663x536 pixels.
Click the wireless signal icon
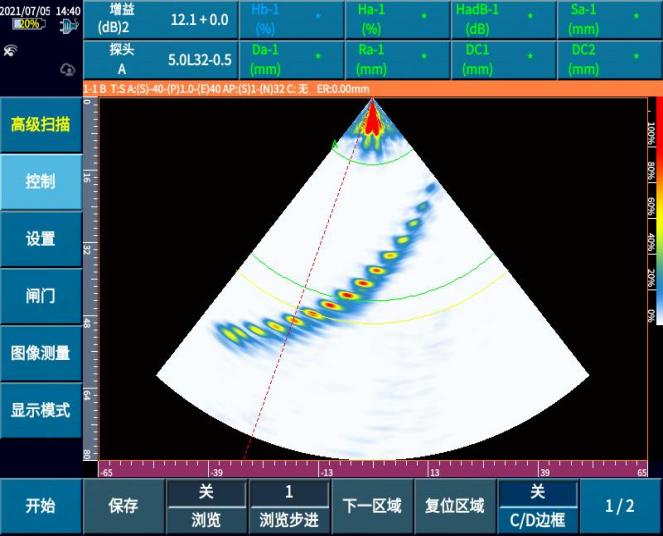(x=11, y=49)
